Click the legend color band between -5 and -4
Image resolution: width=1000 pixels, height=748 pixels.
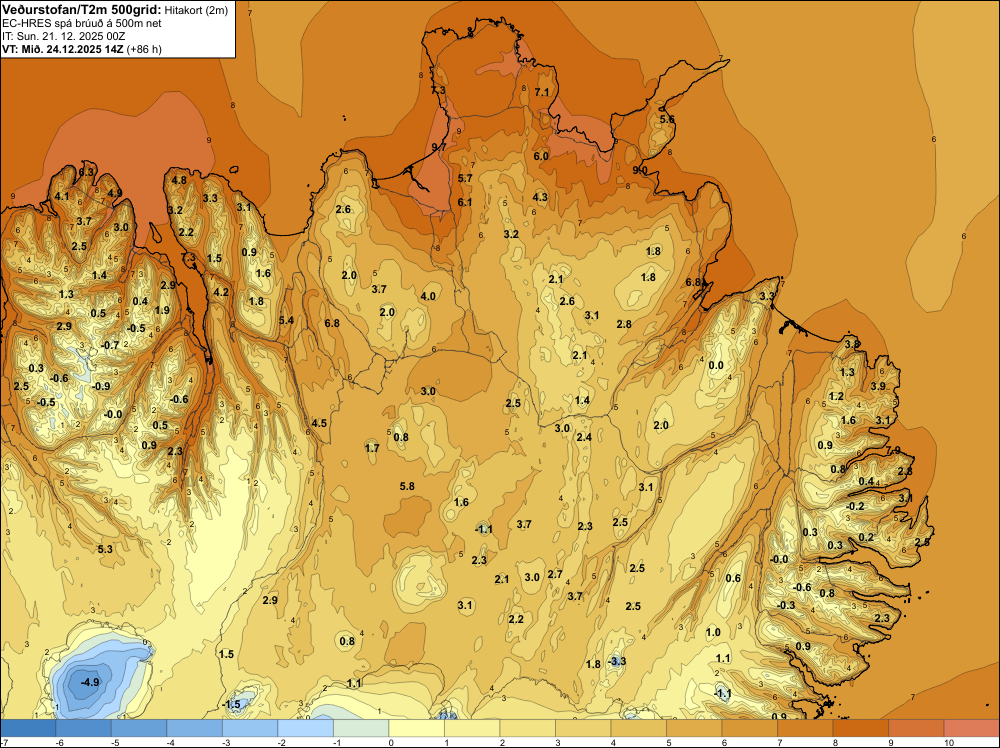click(x=139, y=728)
